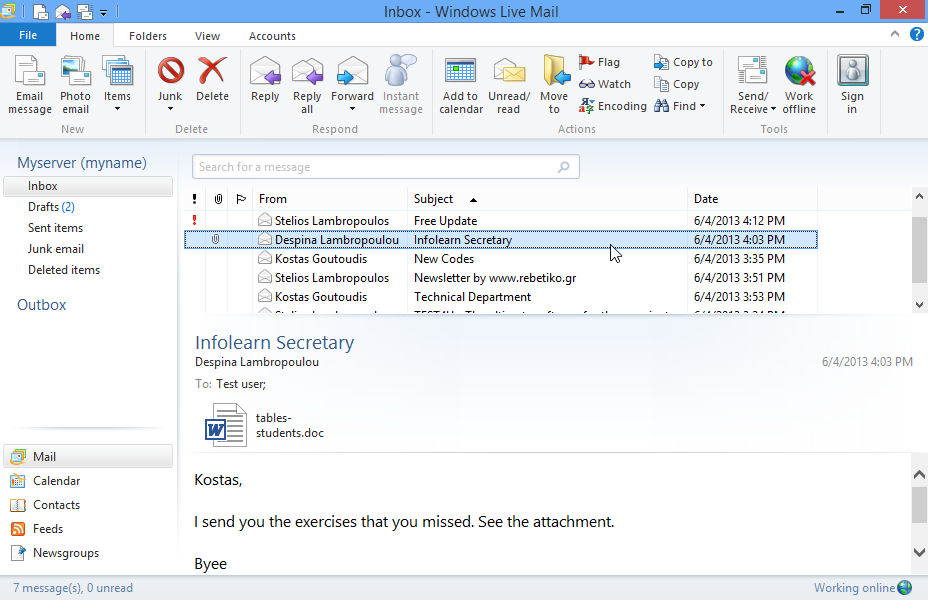Click the Copy to button
The height and width of the screenshot is (600, 928).
point(683,62)
